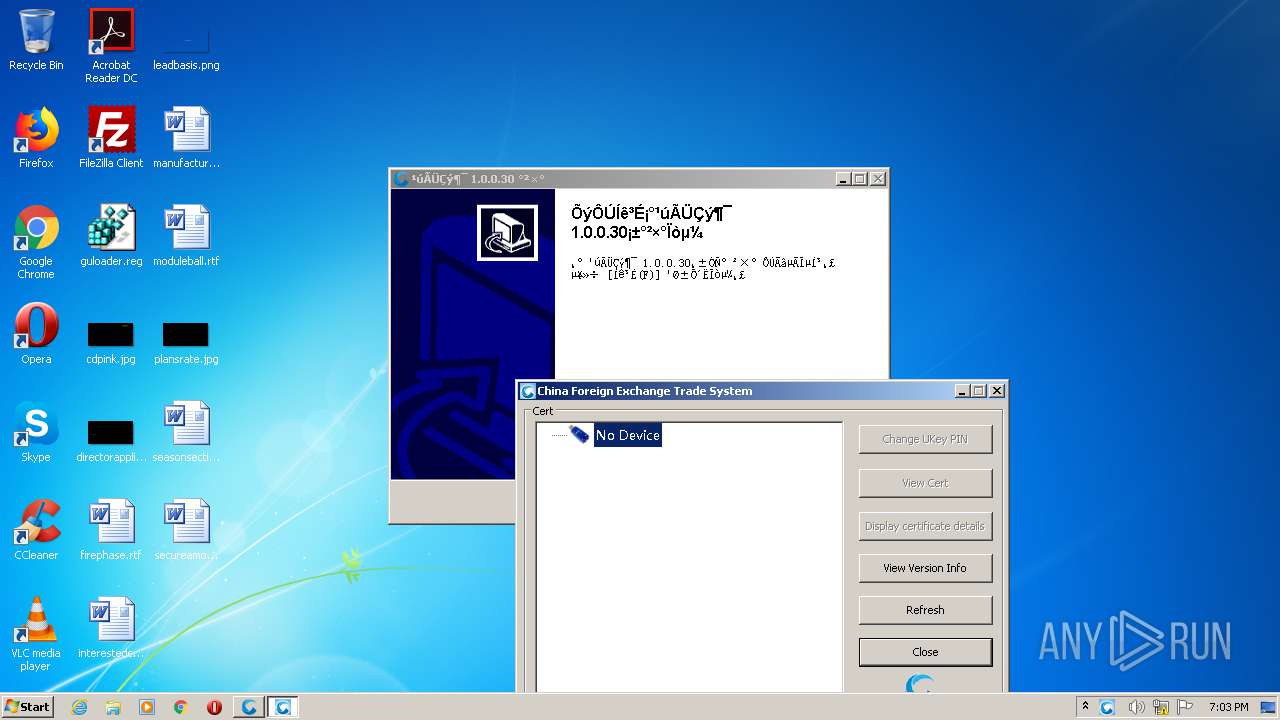1280x720 pixels.
Task: Click the Show desktop button
Action: (1270, 707)
